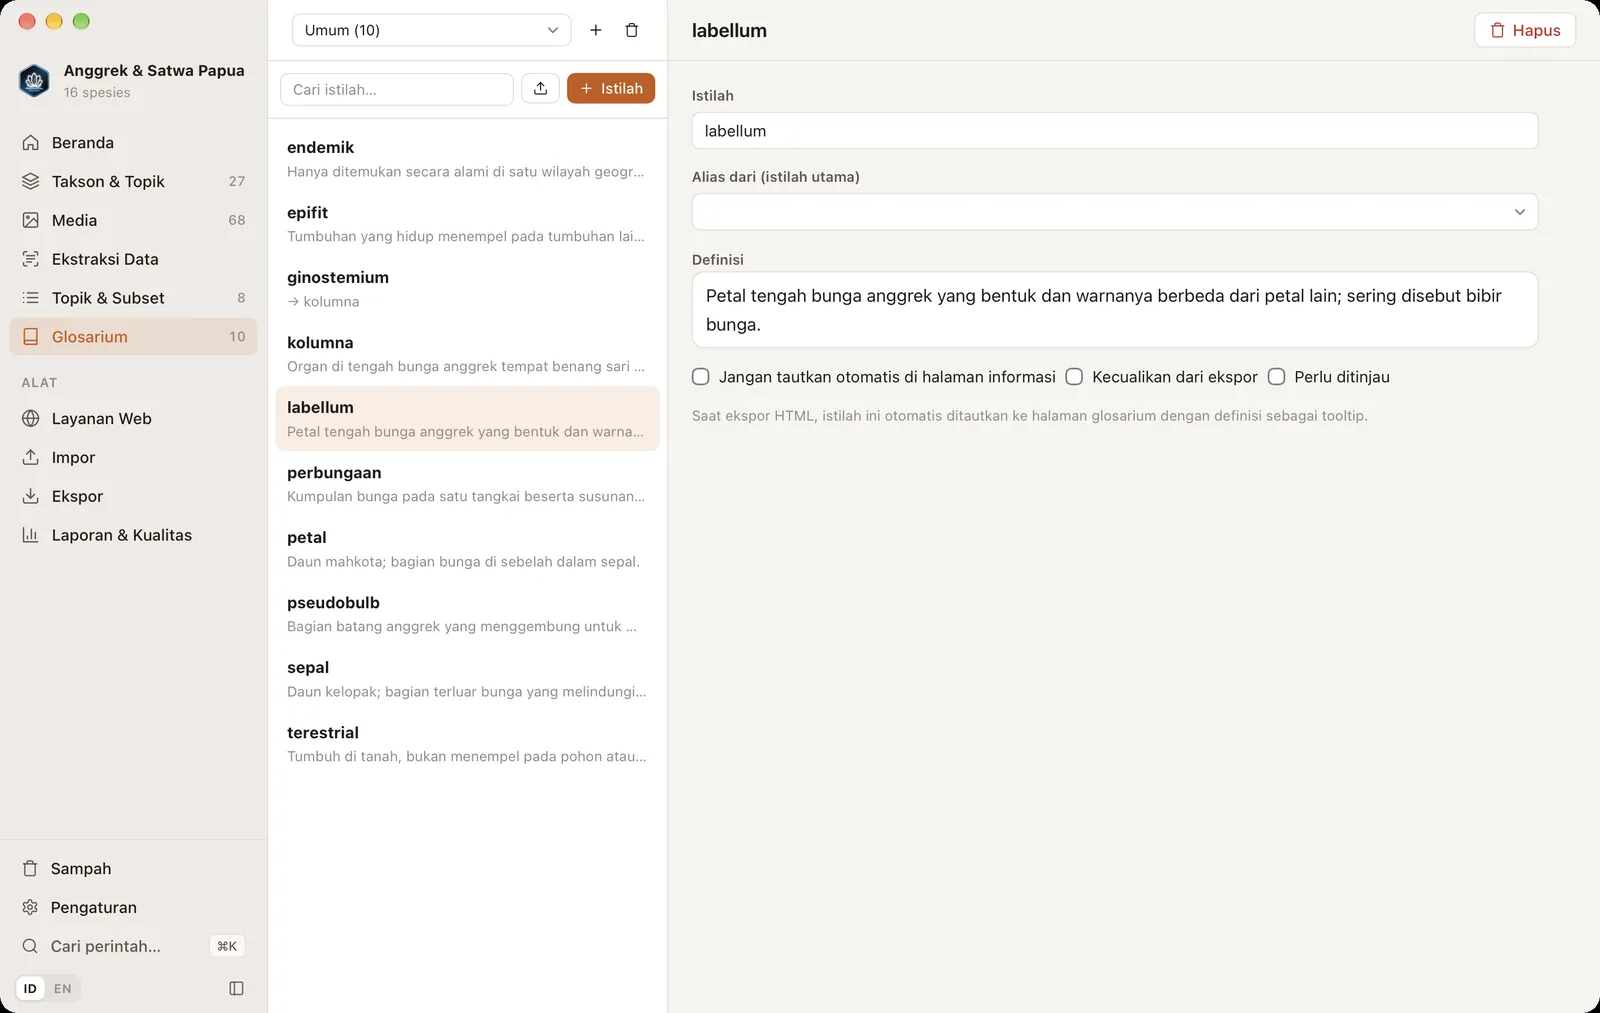Select the ginostemium glossary entry
Image resolution: width=1600 pixels, height=1013 pixels.
pyautogui.click(x=467, y=289)
